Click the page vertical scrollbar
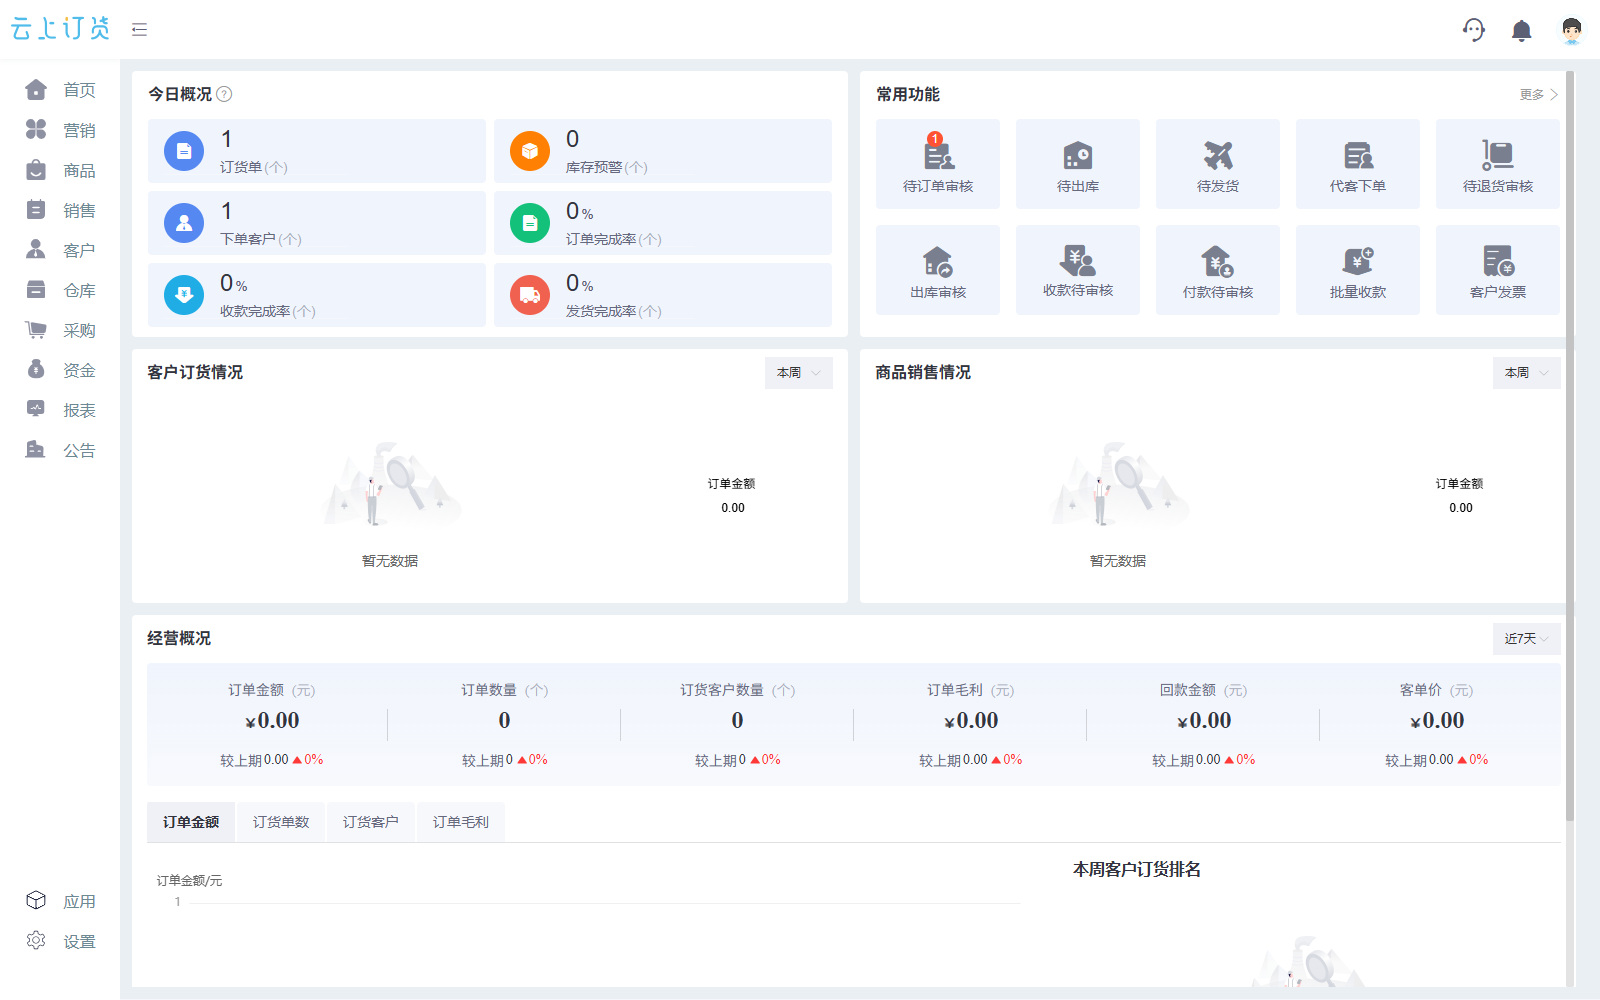This screenshot has height=1000, width=1600. [x=1570, y=445]
